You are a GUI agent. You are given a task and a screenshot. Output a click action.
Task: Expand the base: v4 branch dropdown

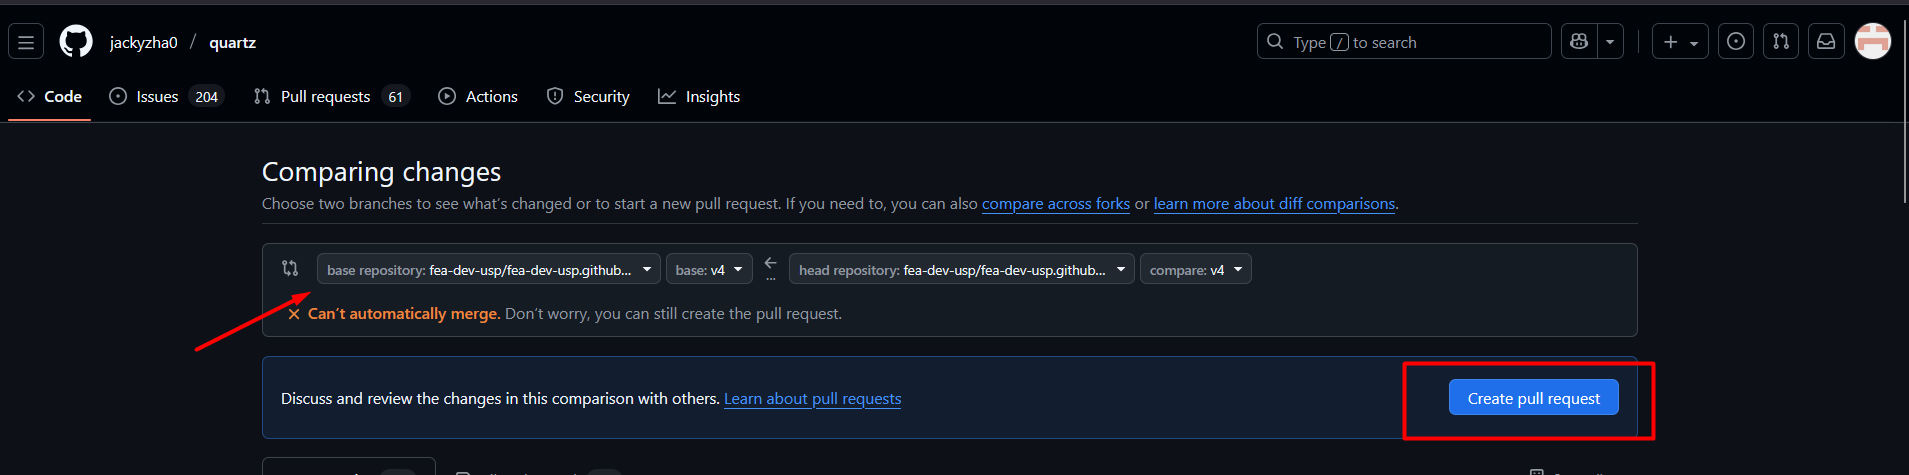tap(709, 270)
